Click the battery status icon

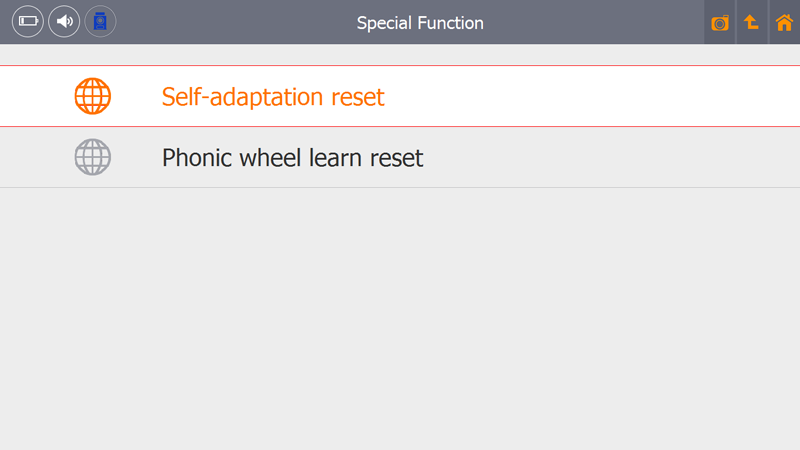tap(28, 21)
